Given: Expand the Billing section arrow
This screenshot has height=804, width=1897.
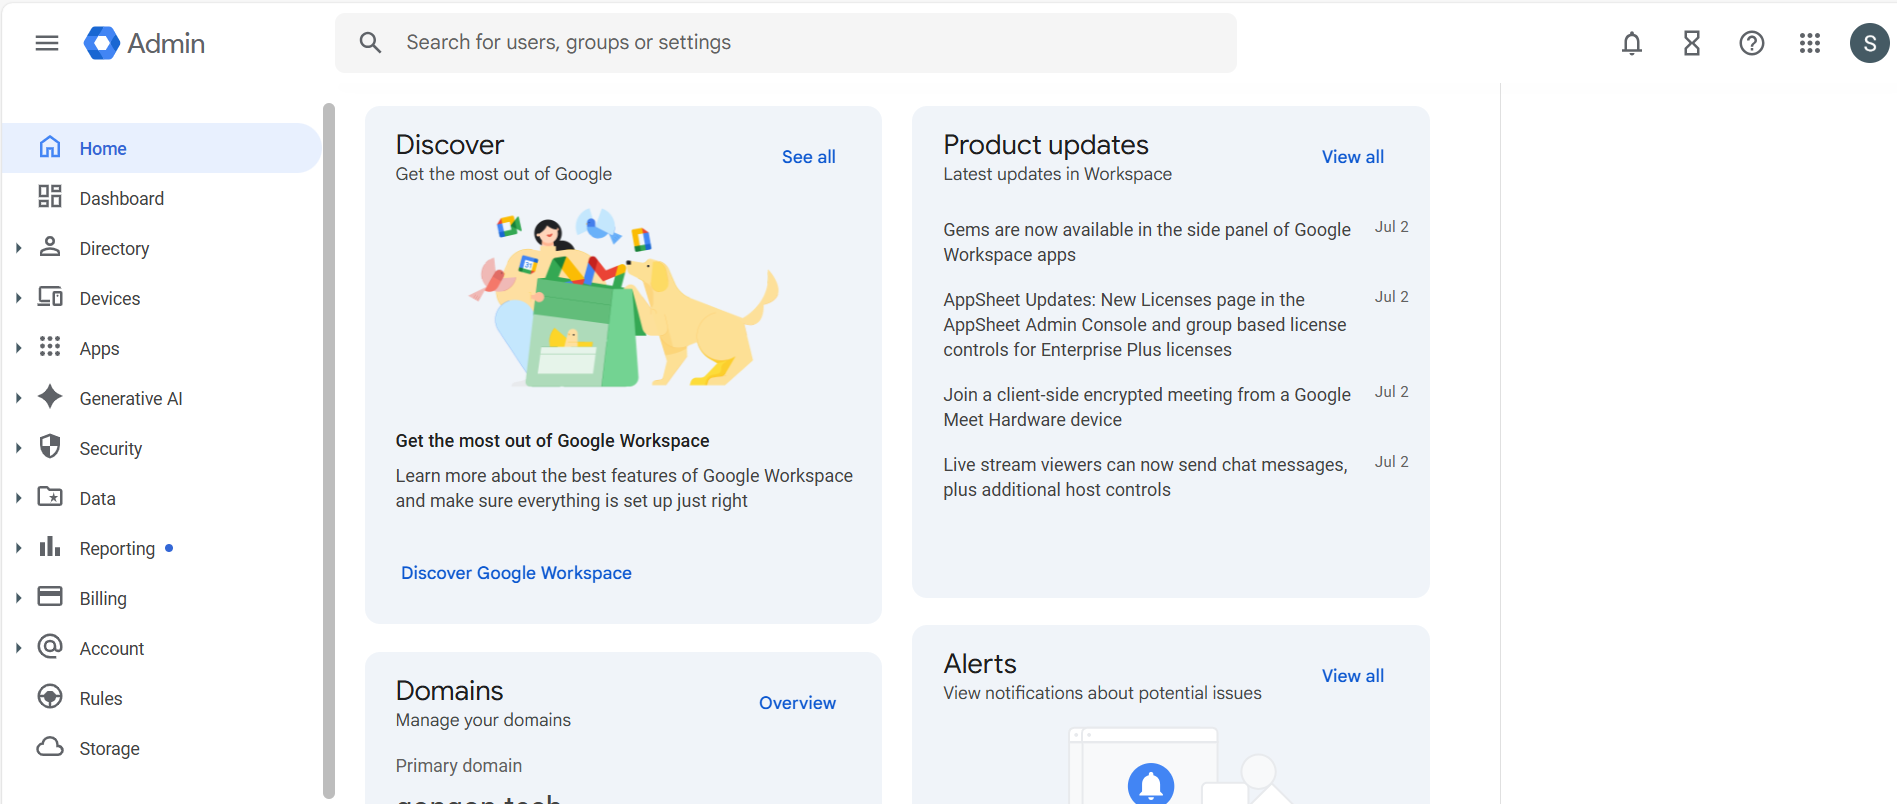Looking at the screenshot, I should tap(18, 598).
